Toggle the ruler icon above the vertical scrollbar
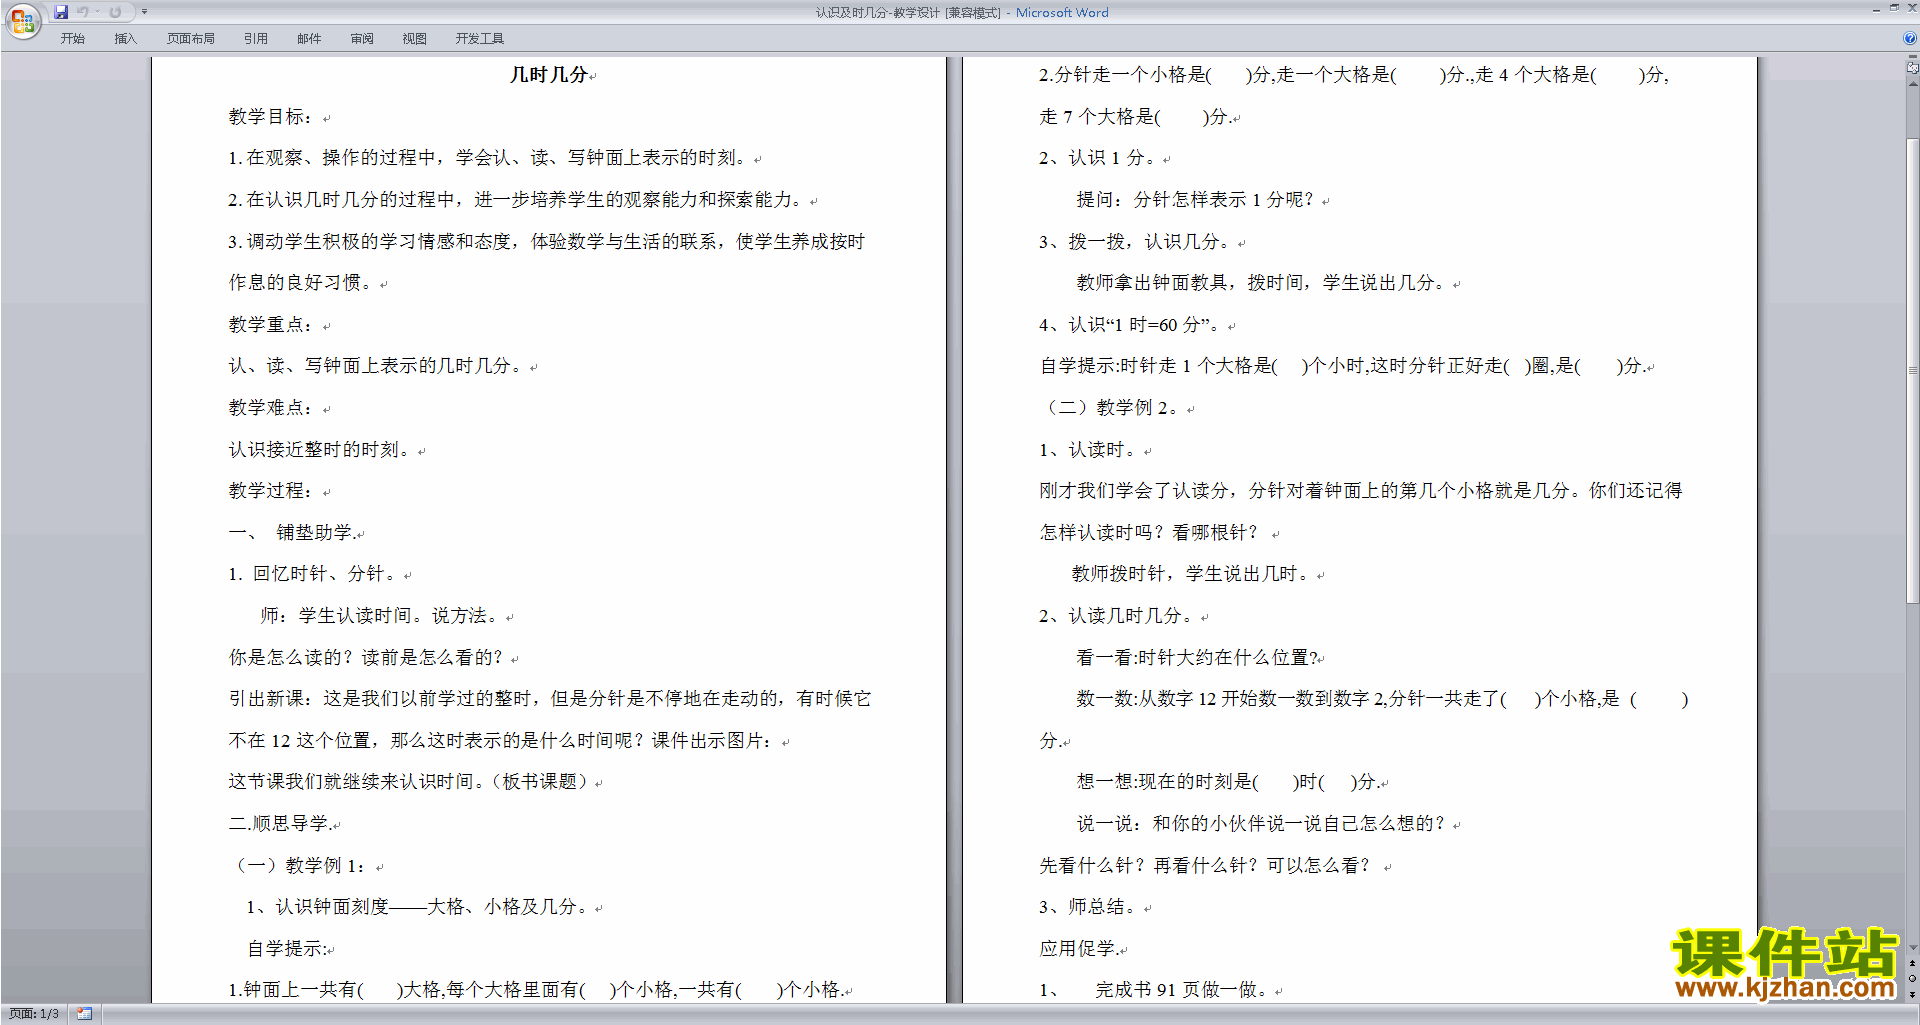The image size is (1920, 1025). pos(1912,68)
